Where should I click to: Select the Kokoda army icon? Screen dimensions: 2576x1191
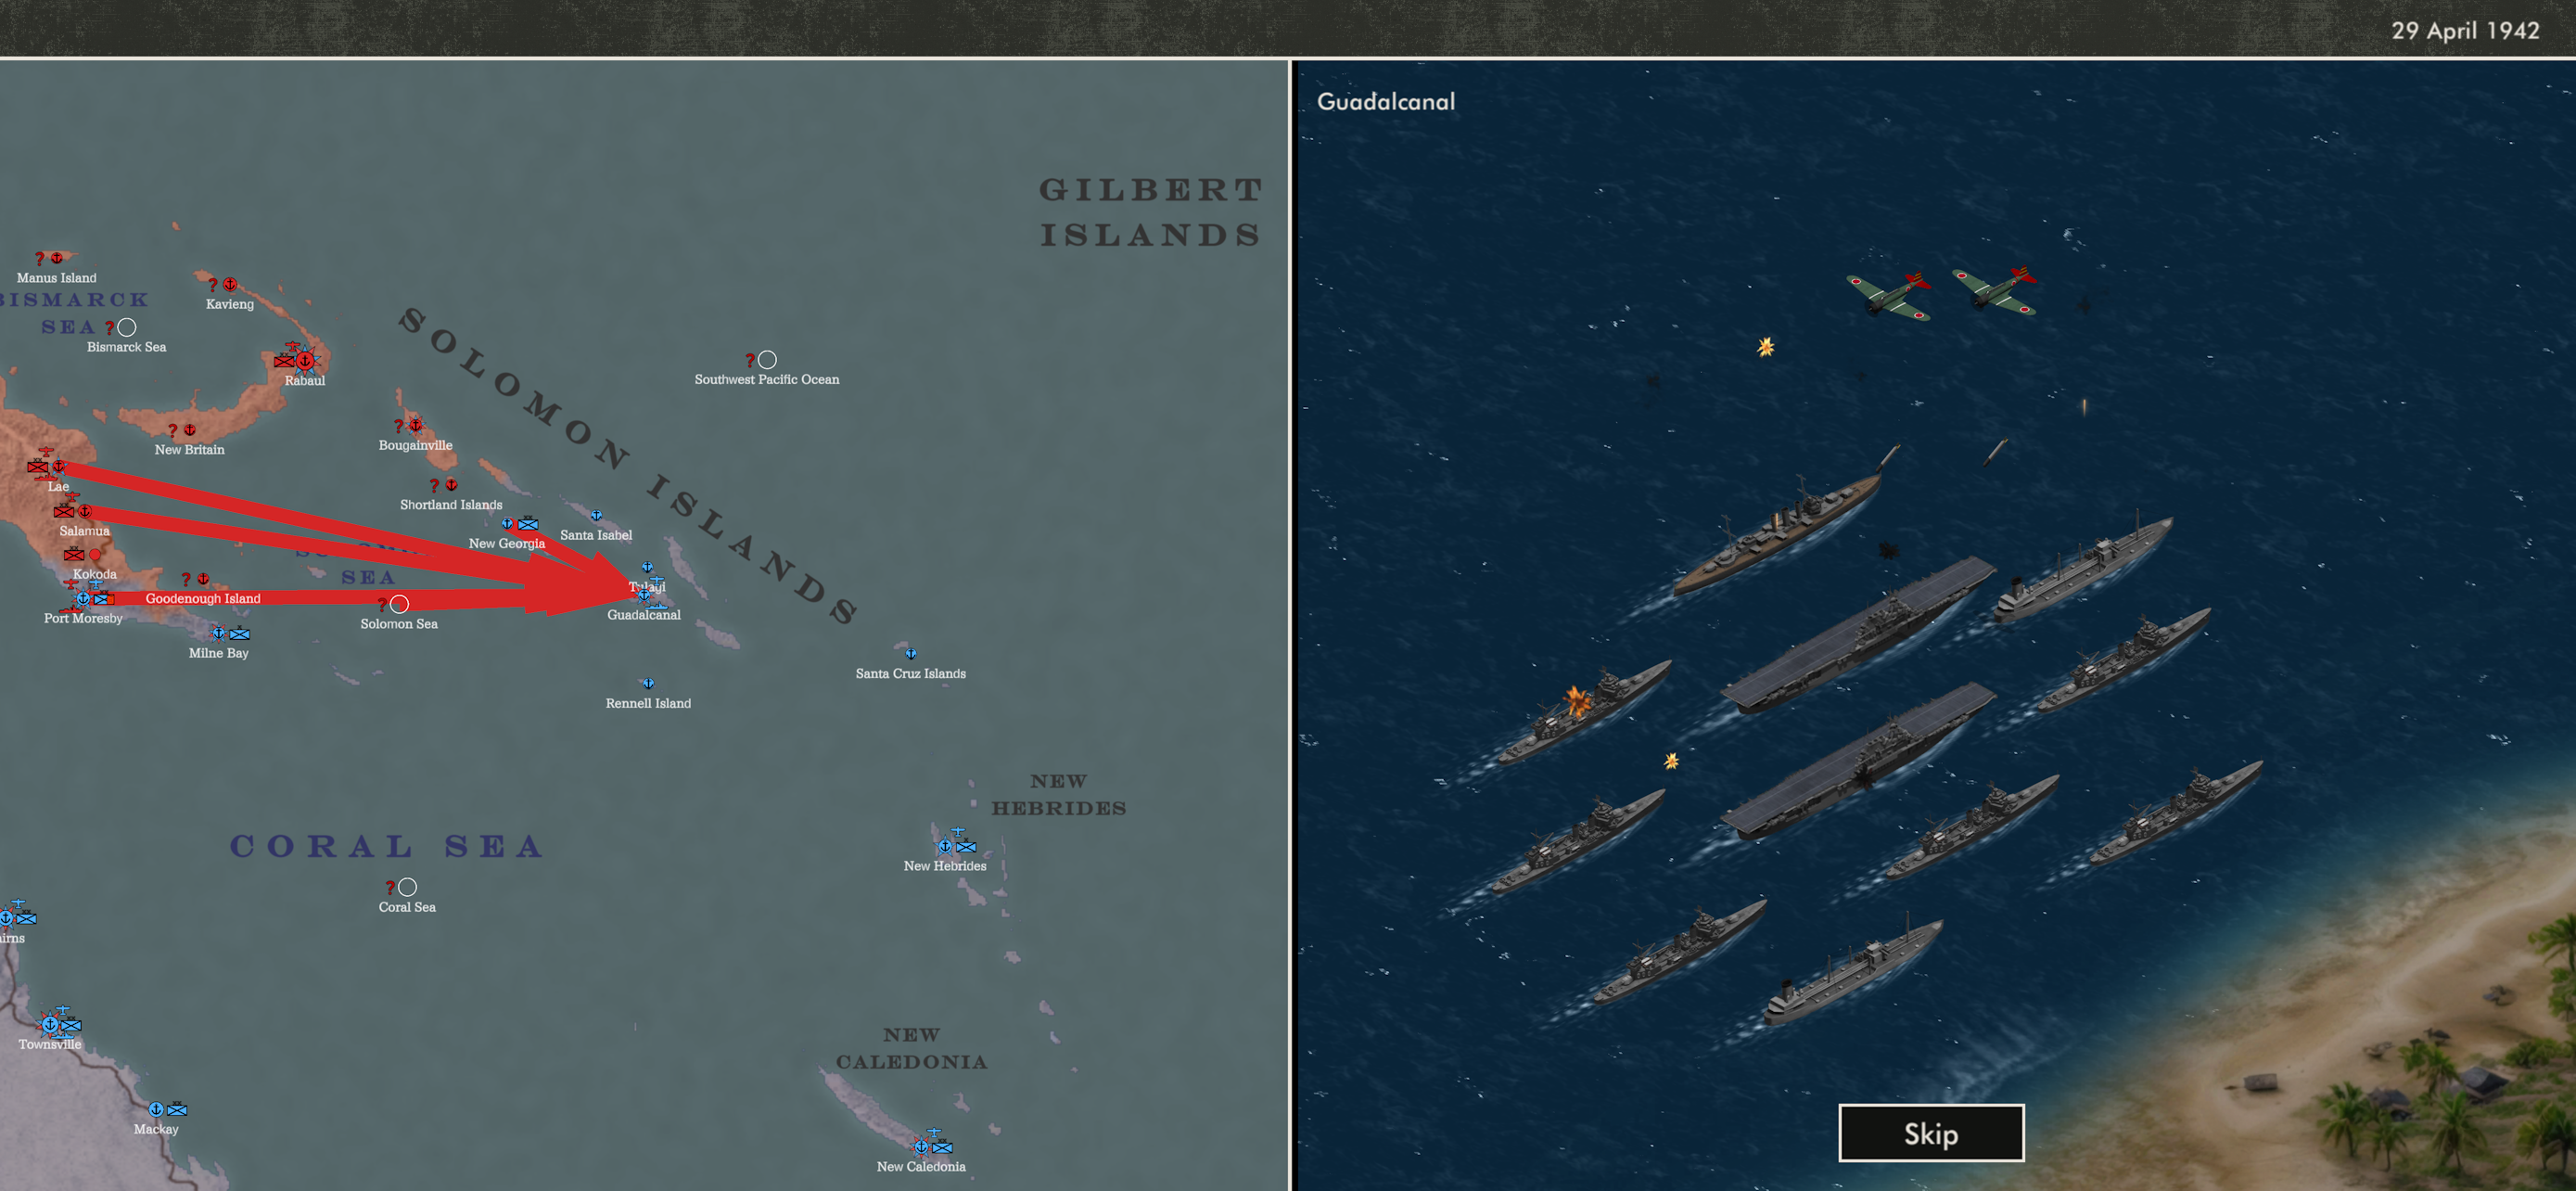[74, 554]
